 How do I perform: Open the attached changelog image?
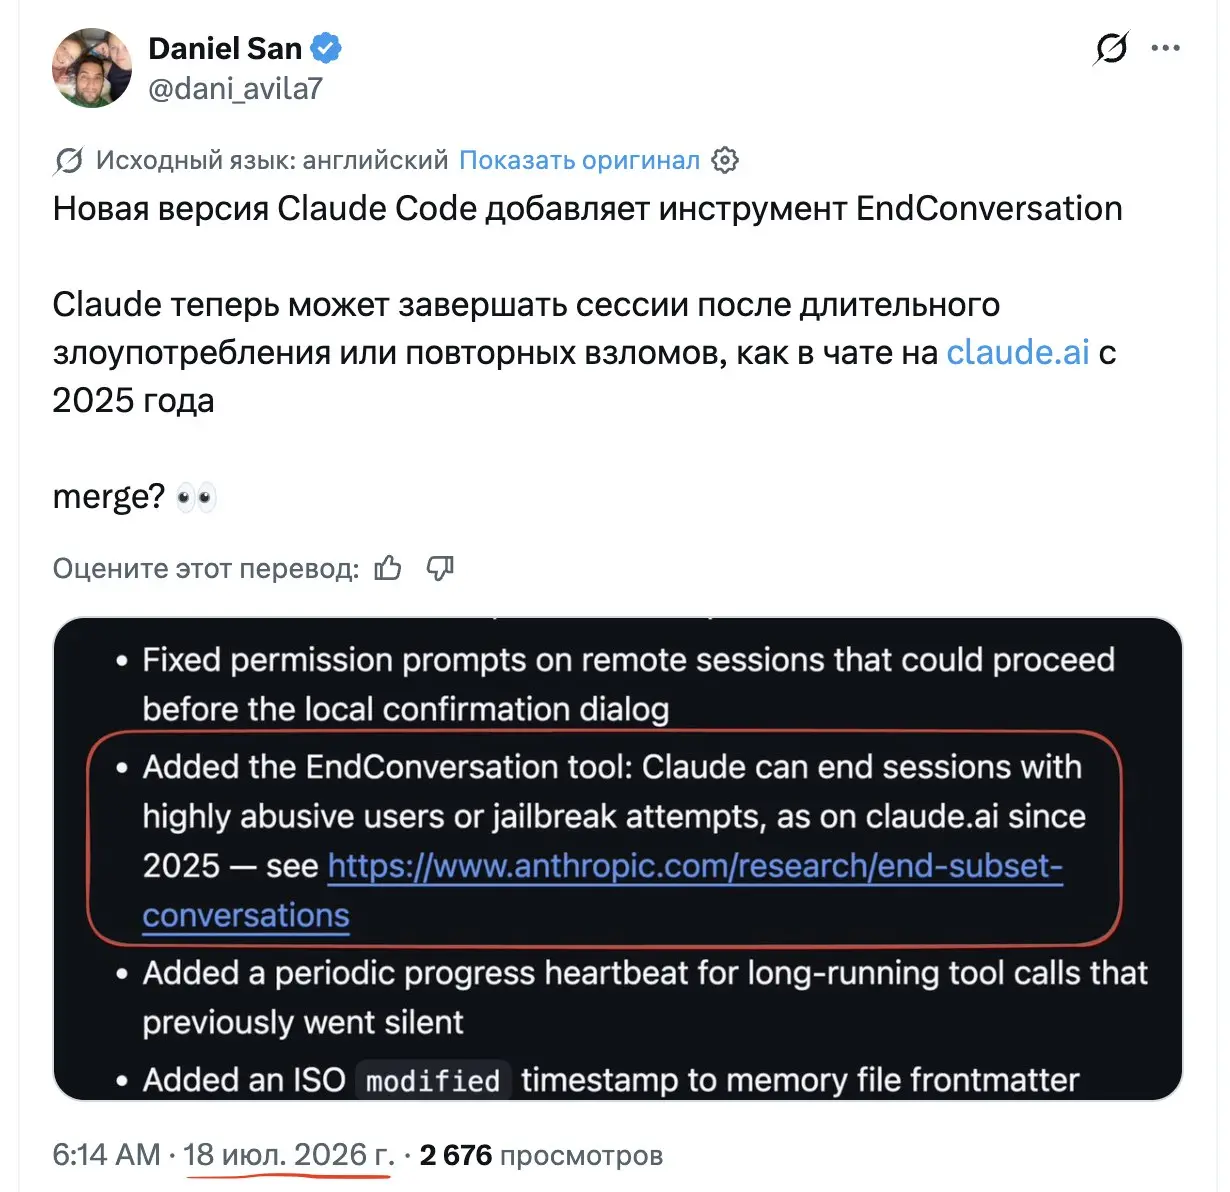coord(617,859)
